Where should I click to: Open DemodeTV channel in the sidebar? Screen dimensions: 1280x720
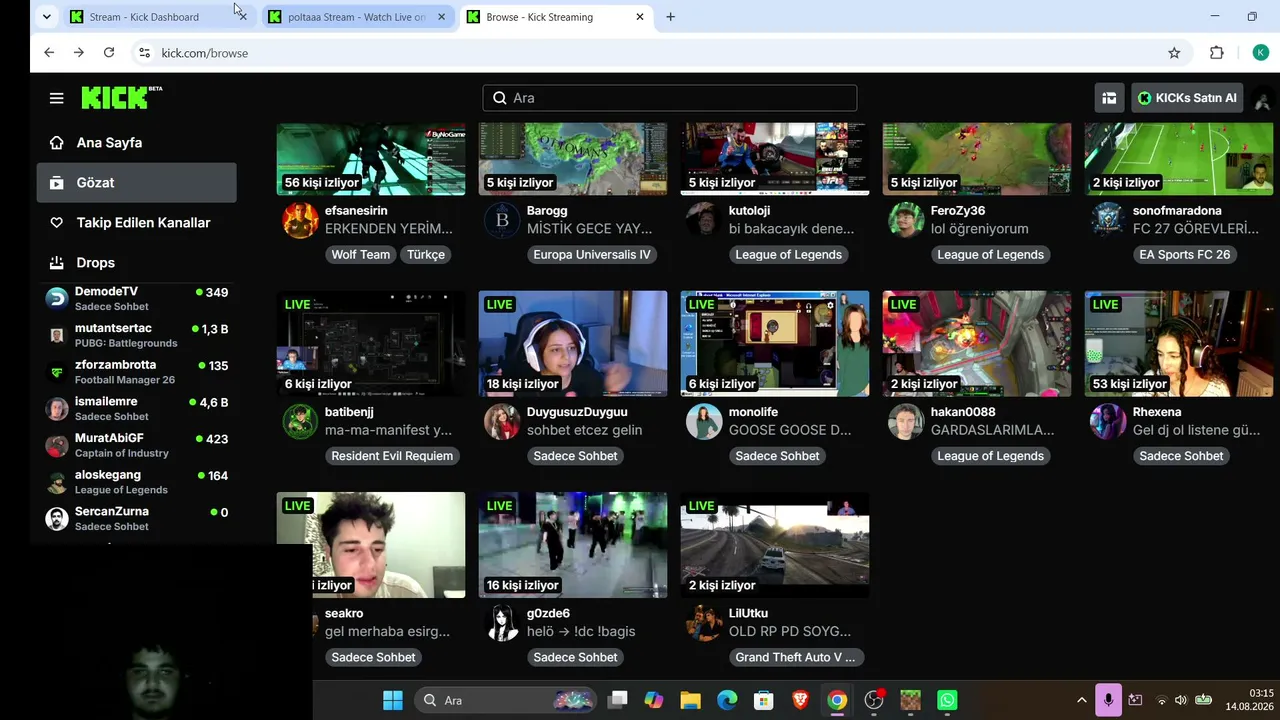pyautogui.click(x=137, y=299)
